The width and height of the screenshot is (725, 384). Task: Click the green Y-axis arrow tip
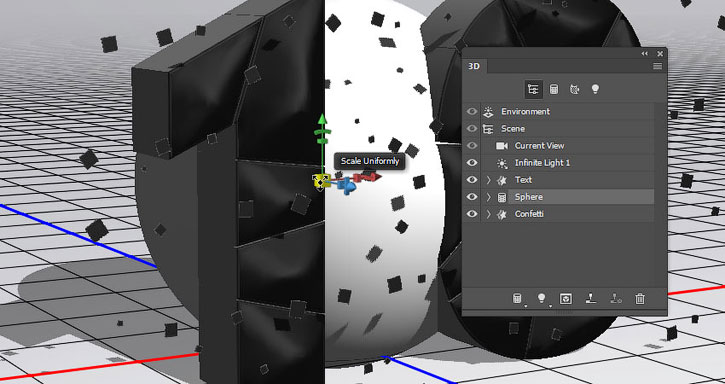(x=322, y=119)
